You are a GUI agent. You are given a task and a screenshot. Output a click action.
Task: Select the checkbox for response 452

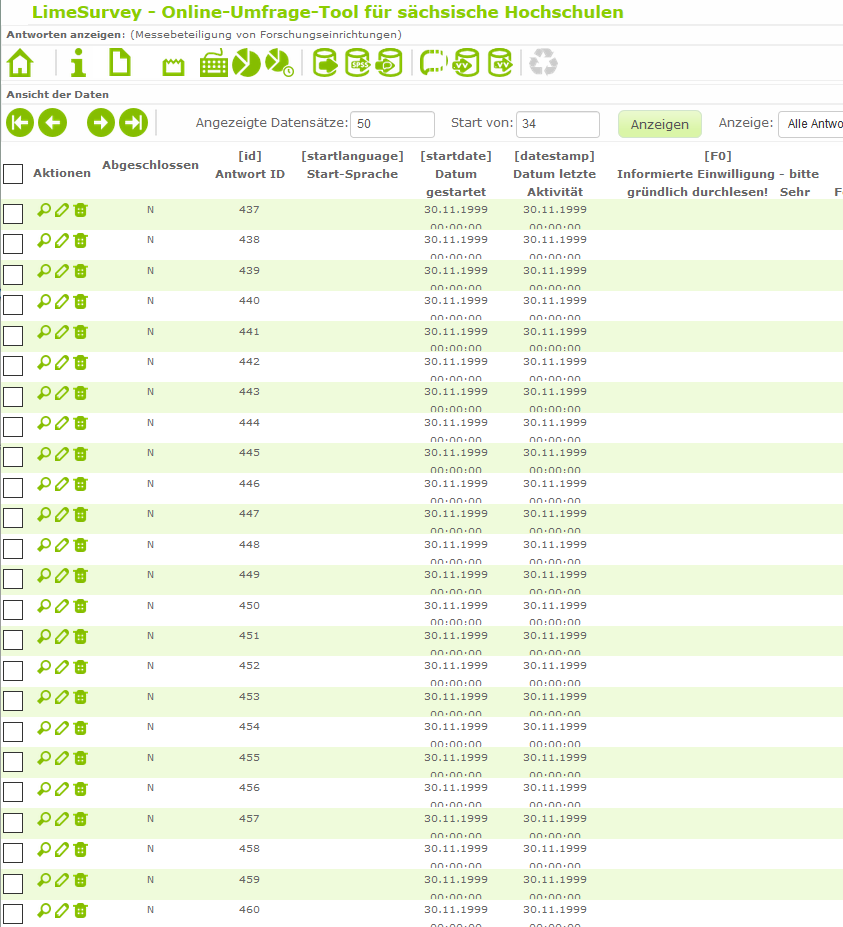(13, 670)
